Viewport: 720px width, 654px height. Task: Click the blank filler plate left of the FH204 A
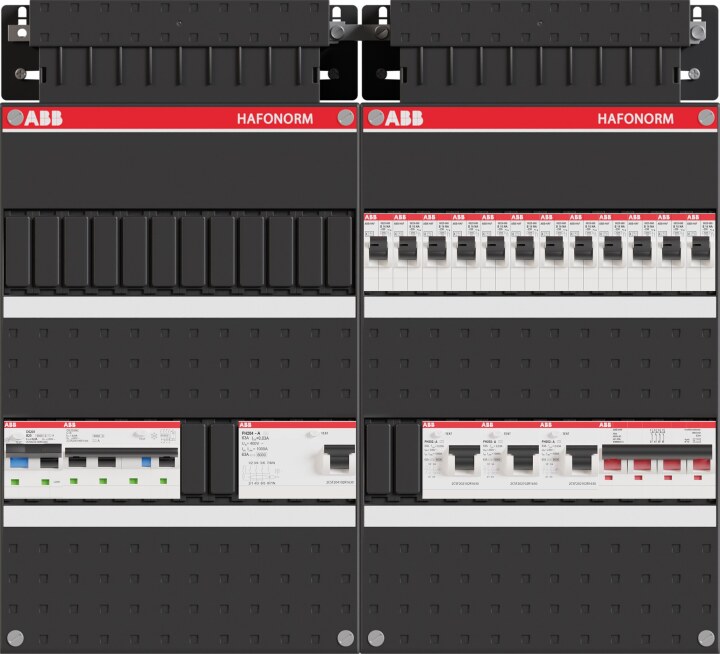pyautogui.click(x=223, y=458)
